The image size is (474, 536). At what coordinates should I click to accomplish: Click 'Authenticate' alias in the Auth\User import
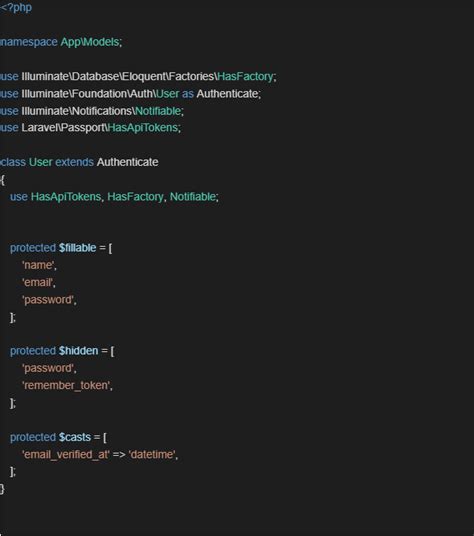[x=227, y=94]
